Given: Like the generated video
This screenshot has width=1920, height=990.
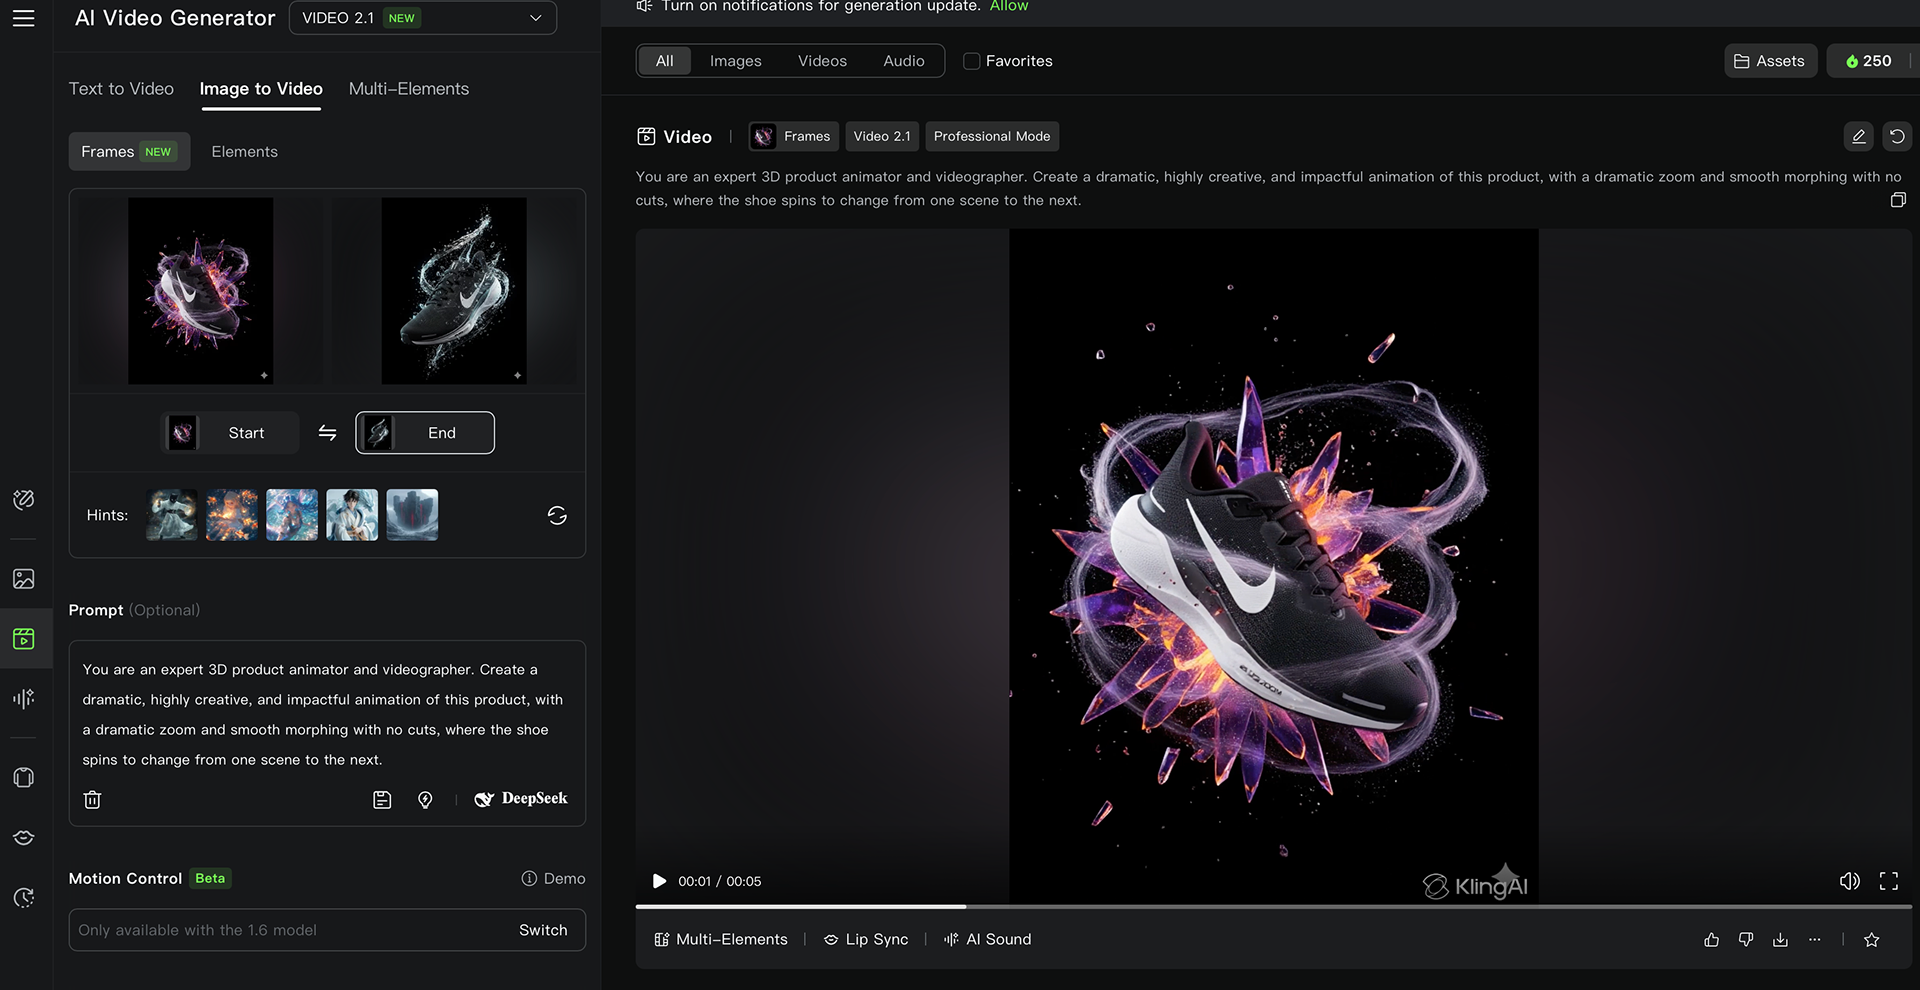Looking at the screenshot, I should click(x=1712, y=940).
